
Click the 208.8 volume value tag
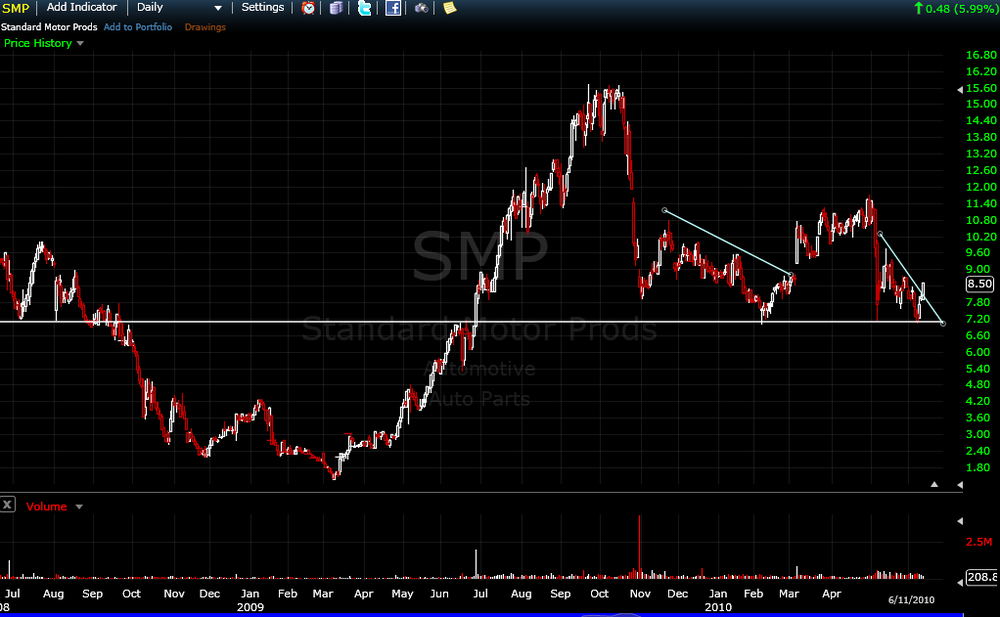pyautogui.click(x=982, y=577)
